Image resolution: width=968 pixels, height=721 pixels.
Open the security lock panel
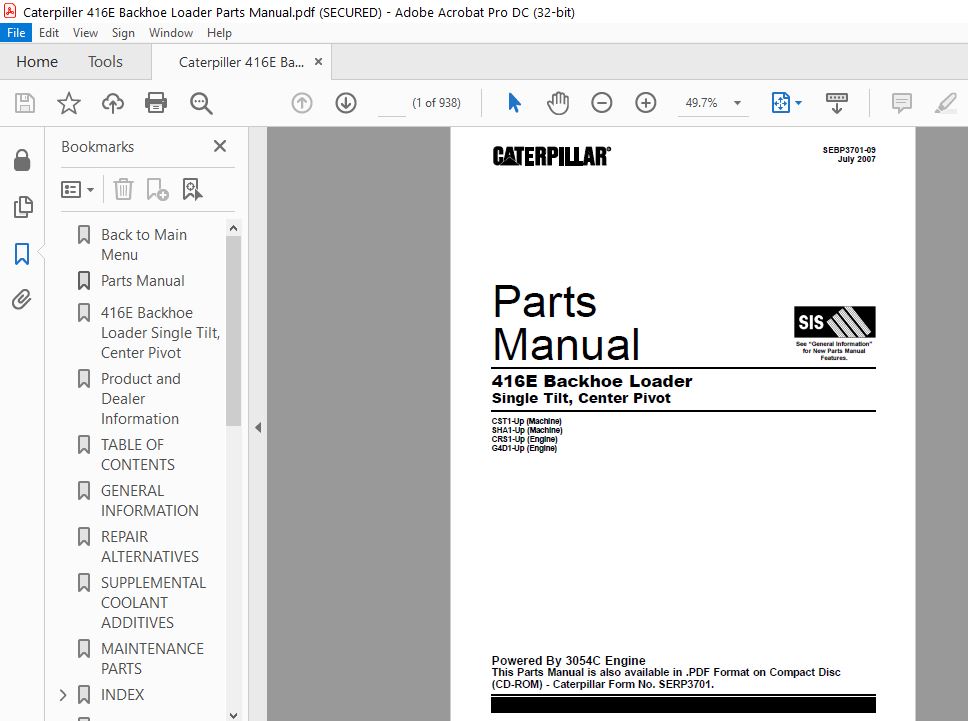point(22,160)
